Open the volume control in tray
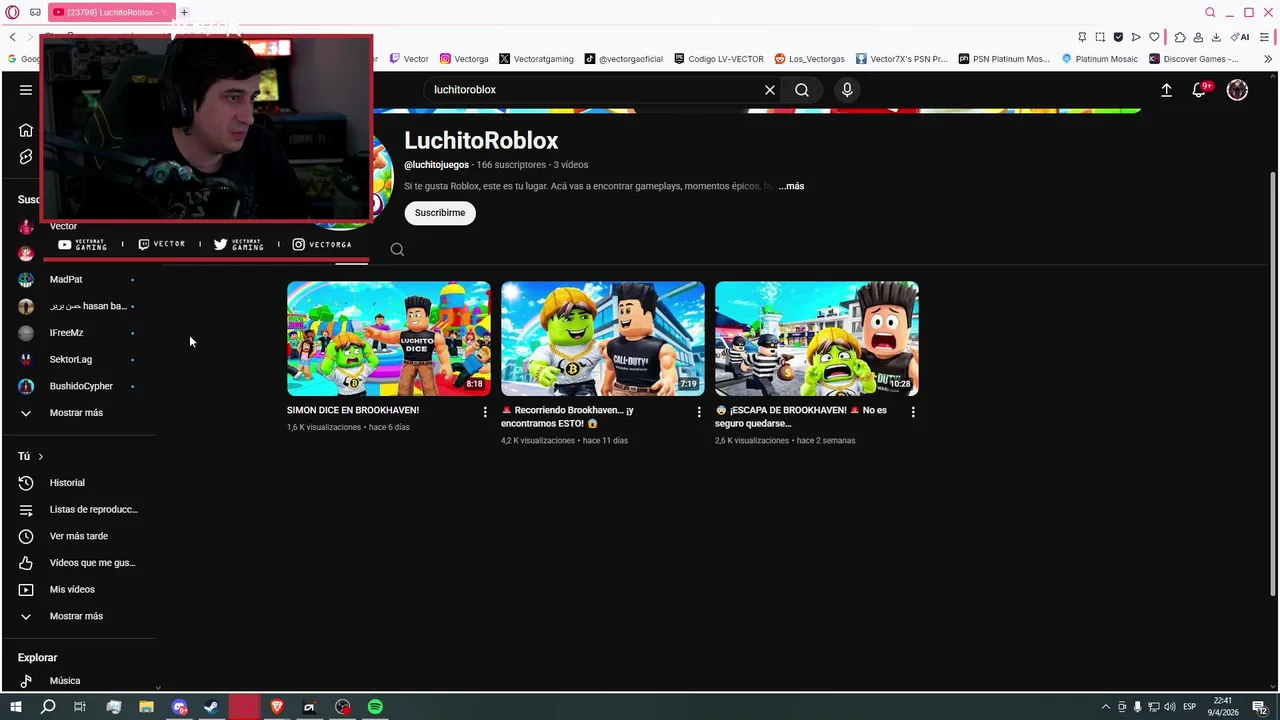 1171,707
